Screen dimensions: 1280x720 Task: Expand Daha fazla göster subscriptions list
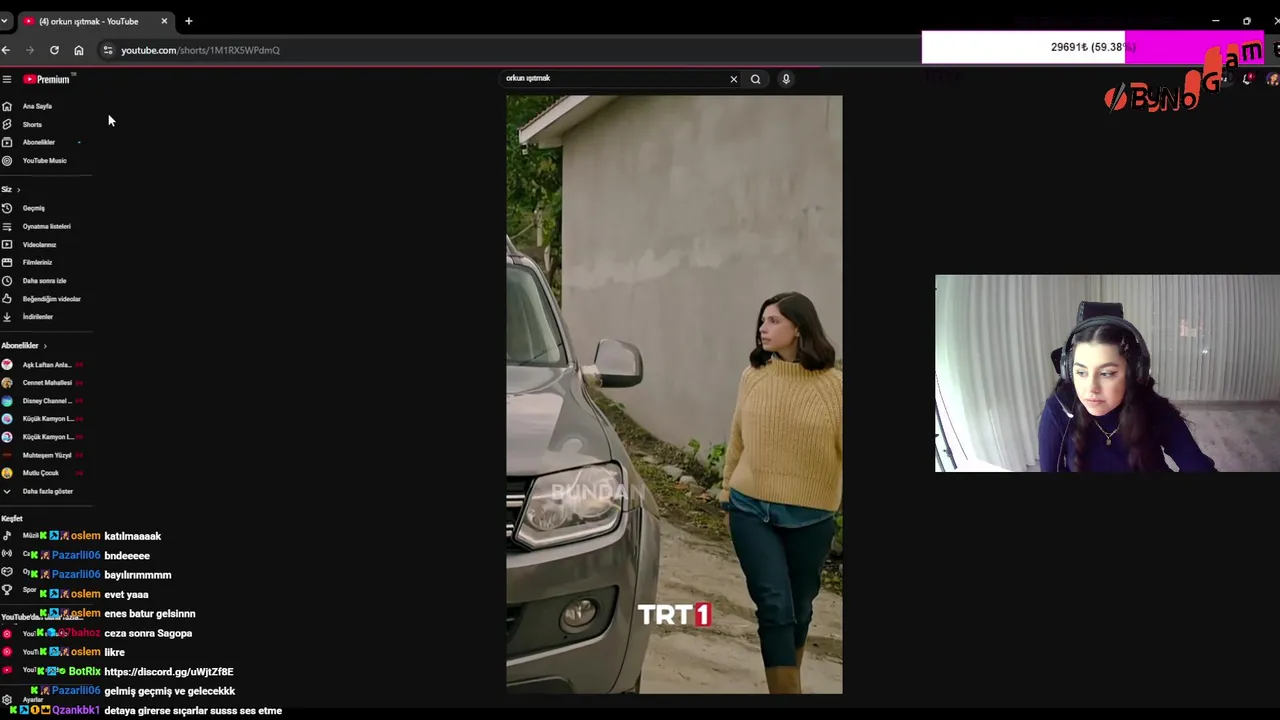pos(47,491)
